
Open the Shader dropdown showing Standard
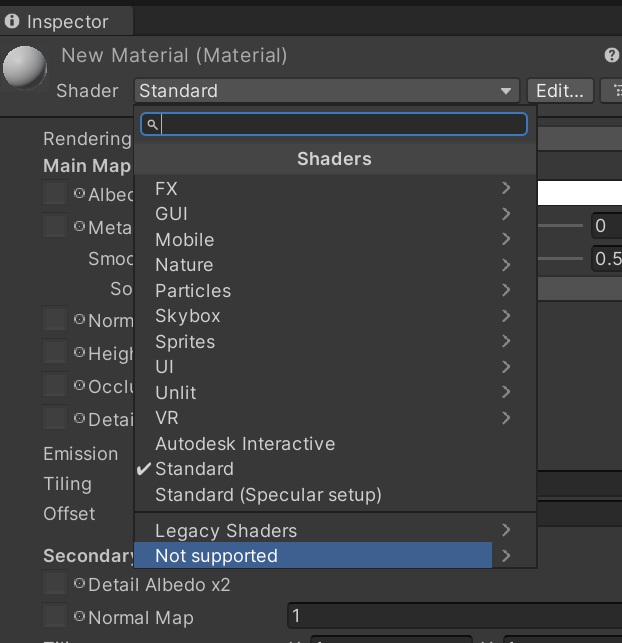(x=327, y=91)
